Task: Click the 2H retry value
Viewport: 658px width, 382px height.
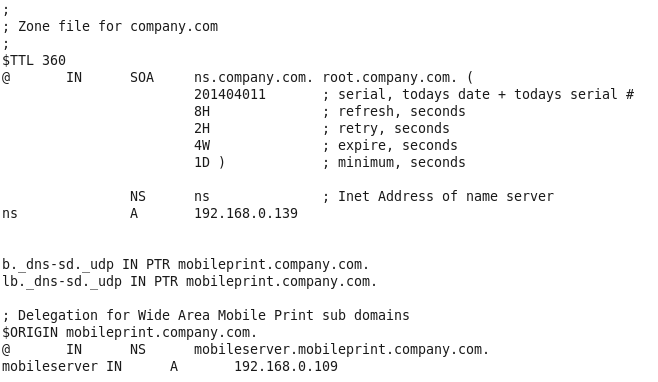Action: [x=202, y=128]
